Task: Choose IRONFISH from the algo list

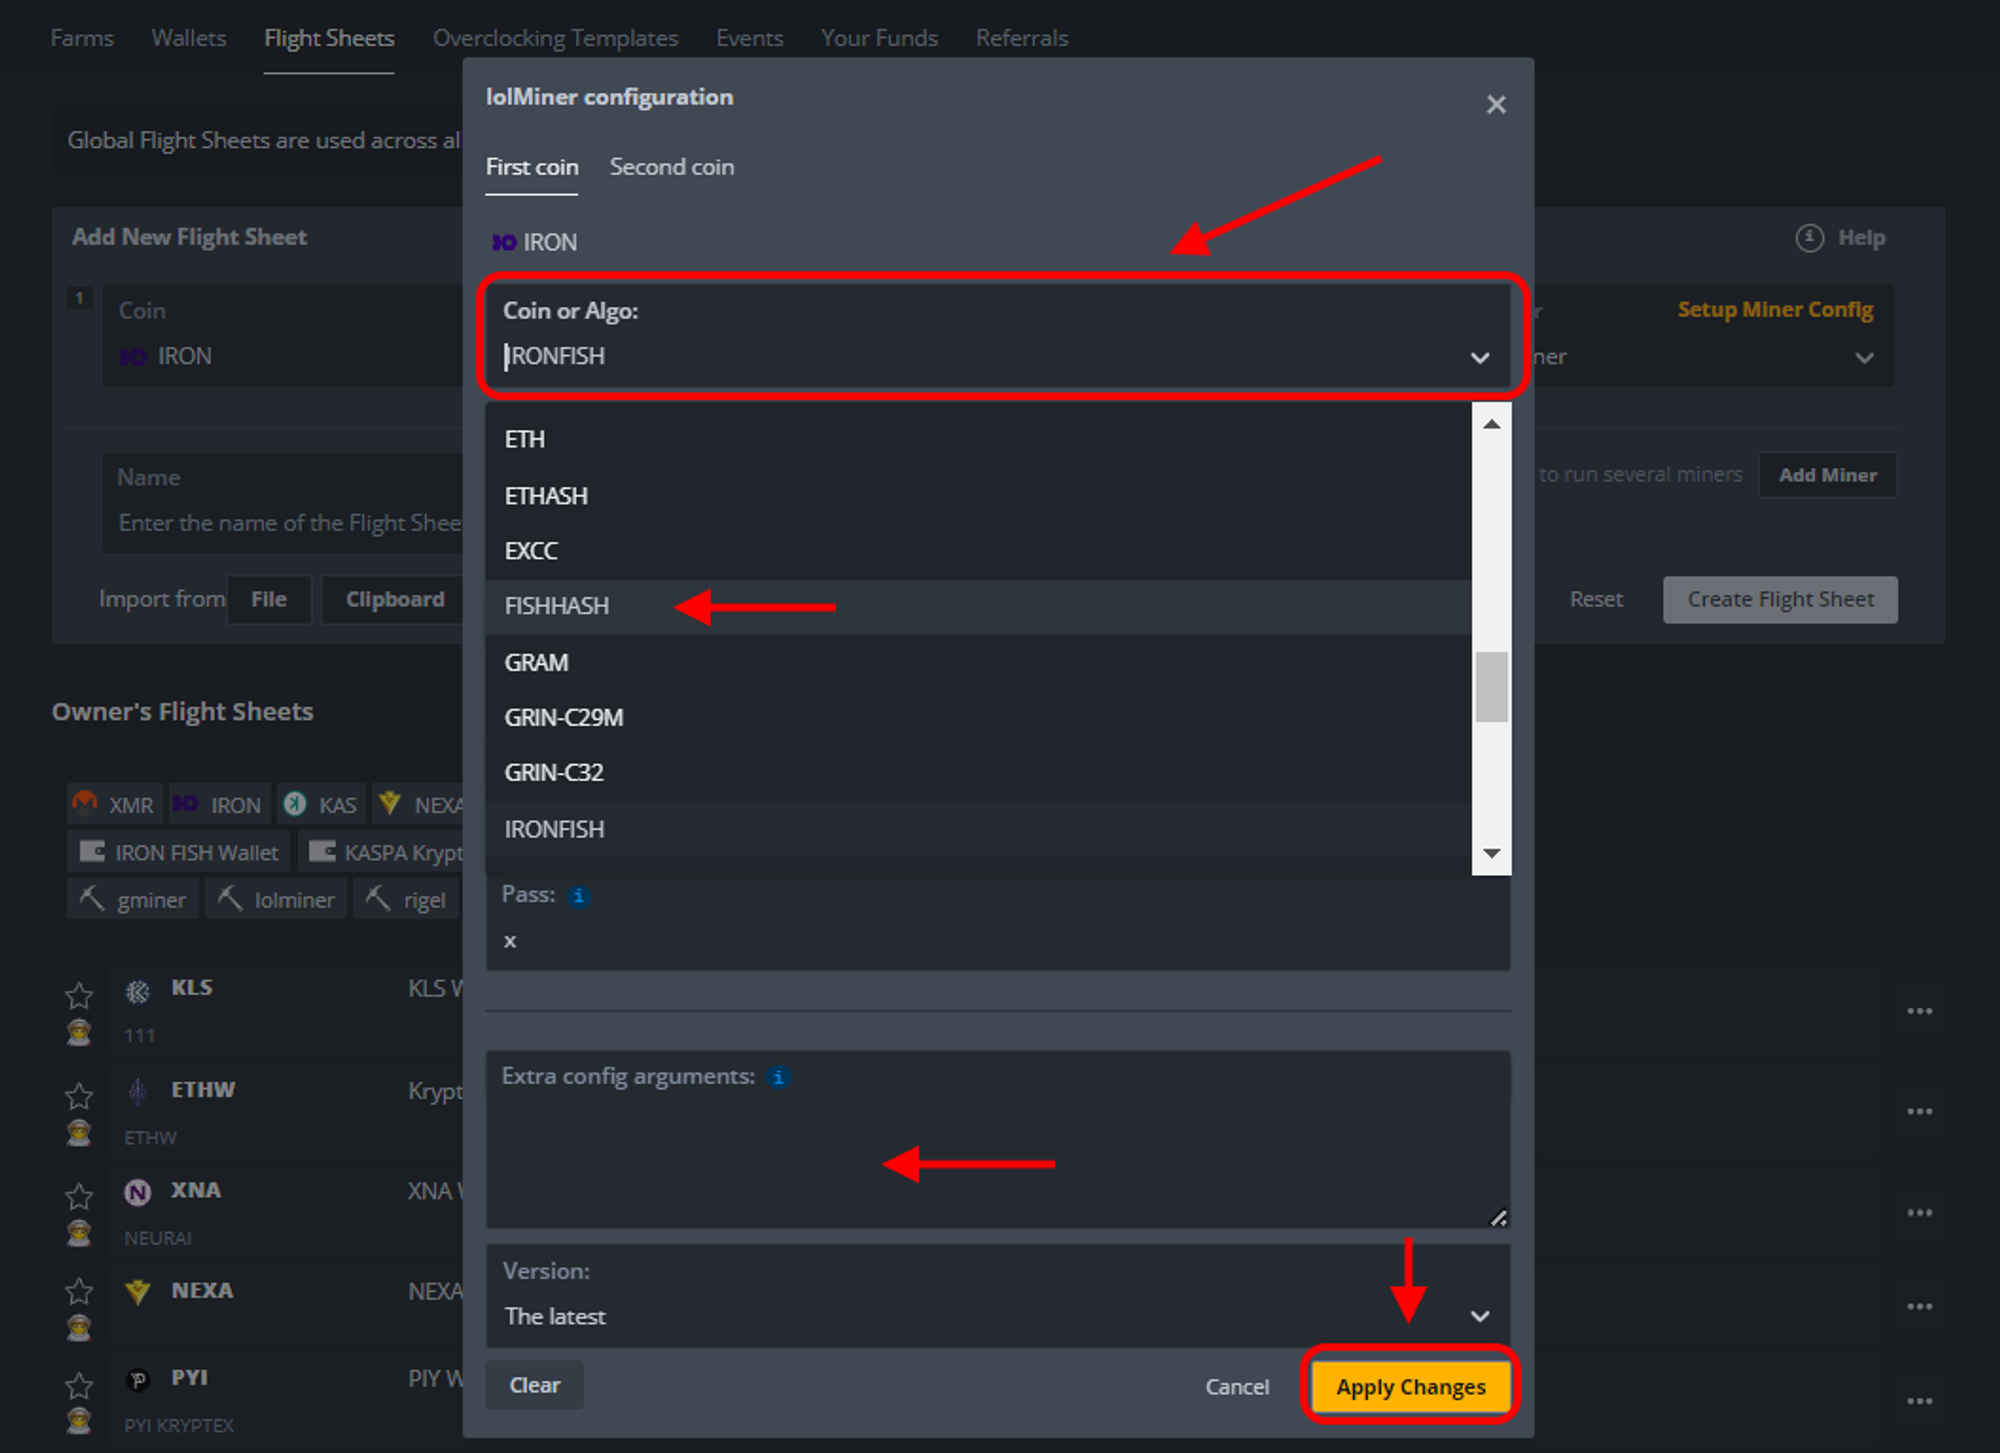Action: tap(978, 829)
